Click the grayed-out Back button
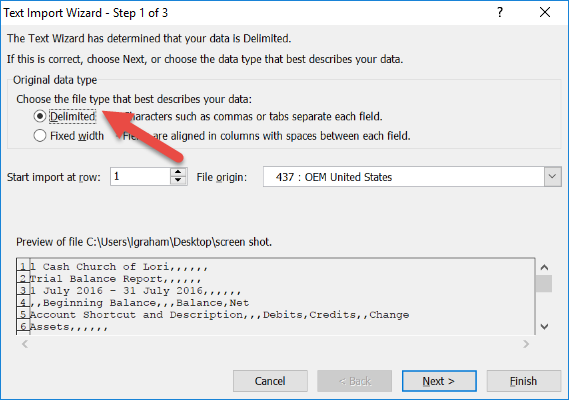The width and height of the screenshot is (569, 400). coord(355,381)
